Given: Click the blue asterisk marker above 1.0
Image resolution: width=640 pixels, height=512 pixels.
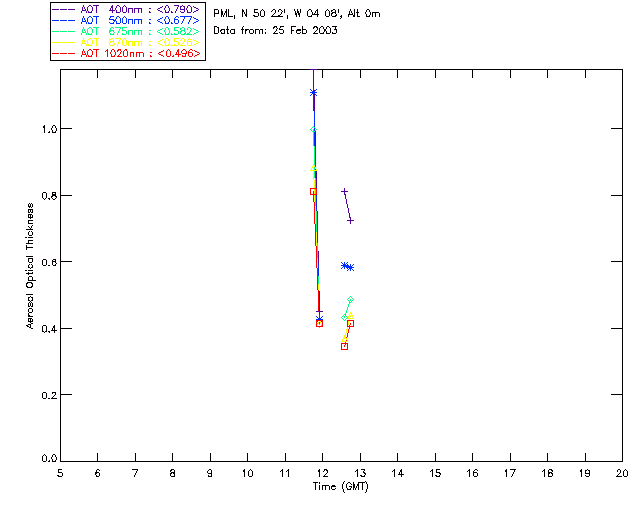Looking at the screenshot, I should pos(313,93).
